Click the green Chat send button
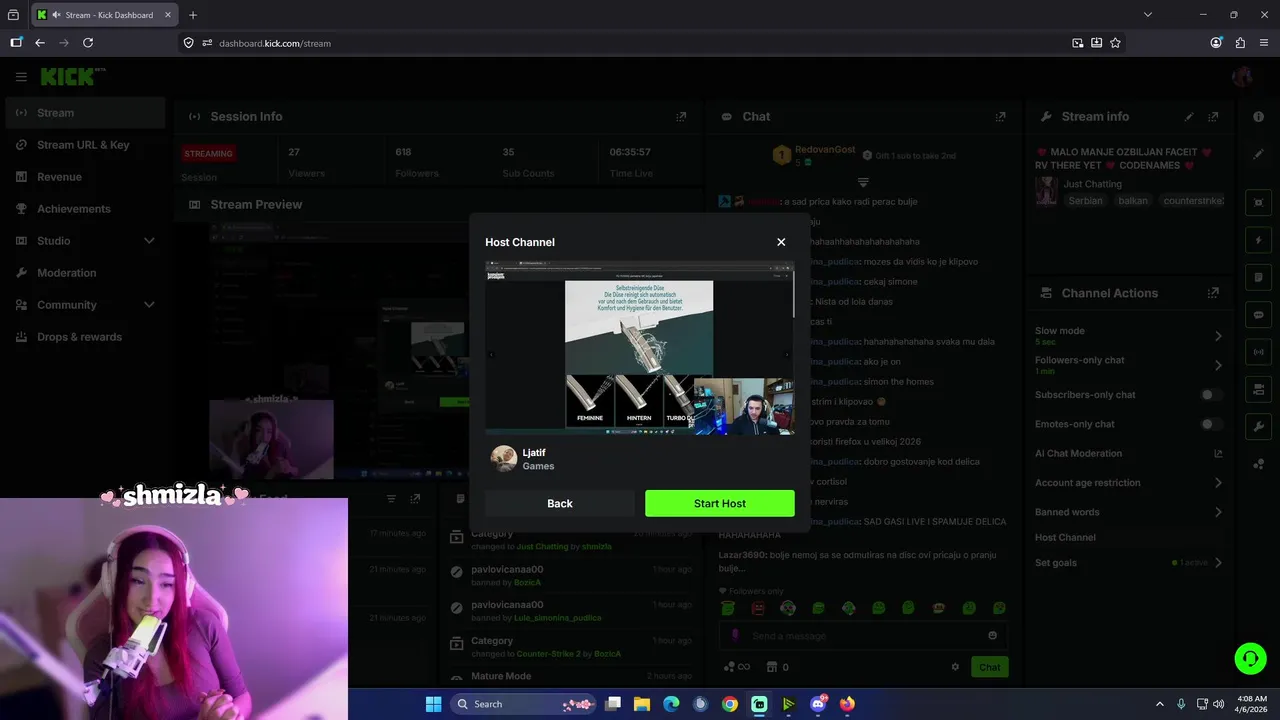 [989, 667]
